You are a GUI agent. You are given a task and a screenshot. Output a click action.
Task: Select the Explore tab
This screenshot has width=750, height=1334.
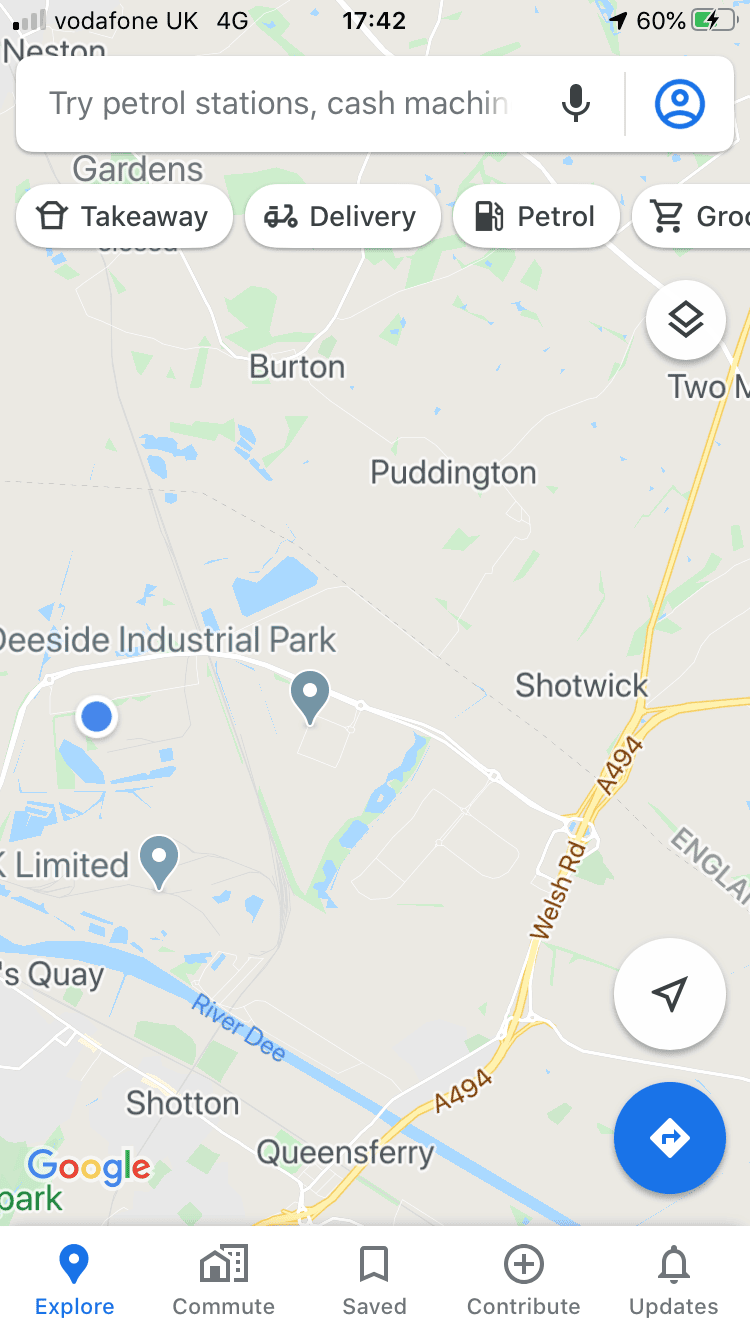tap(74, 1281)
